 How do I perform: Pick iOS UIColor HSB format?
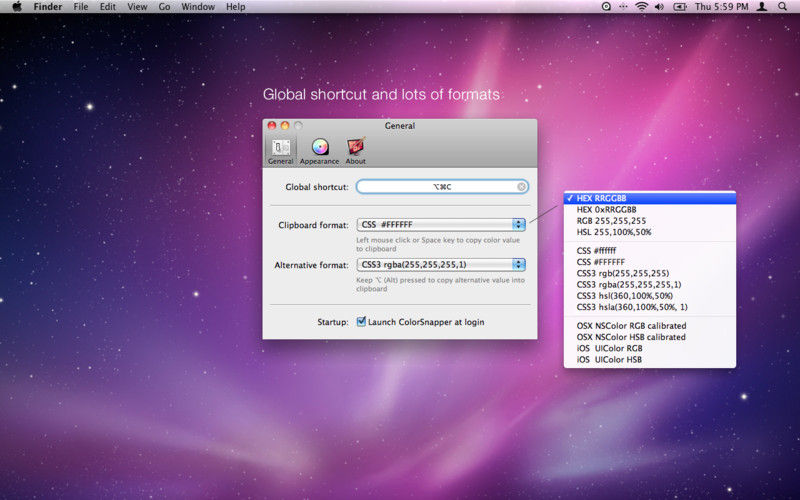click(649, 359)
